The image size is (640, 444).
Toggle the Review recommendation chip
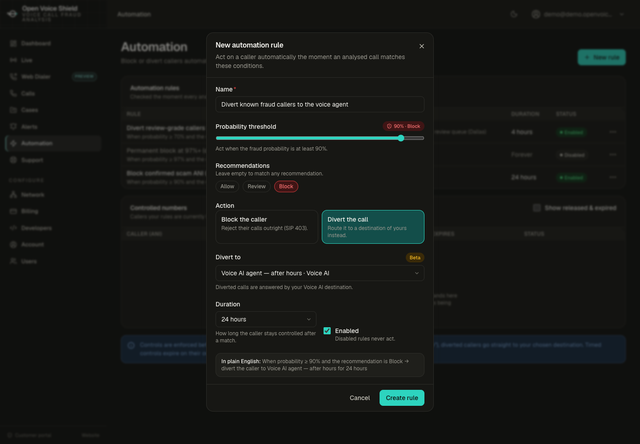pyautogui.click(x=256, y=186)
